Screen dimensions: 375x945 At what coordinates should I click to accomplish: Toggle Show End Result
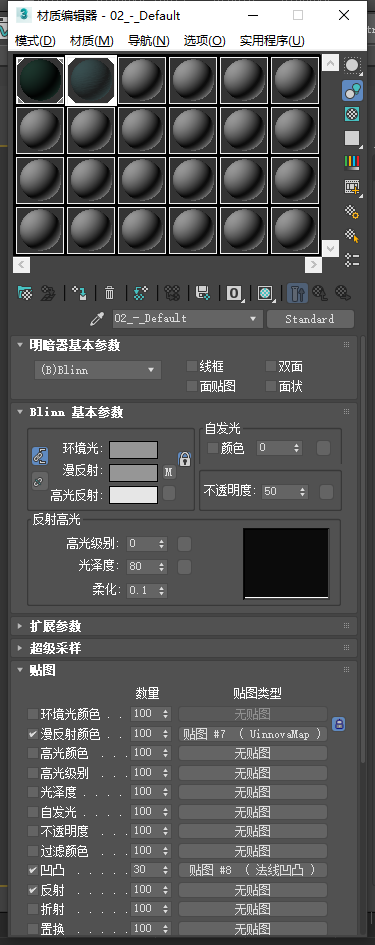click(x=297, y=293)
